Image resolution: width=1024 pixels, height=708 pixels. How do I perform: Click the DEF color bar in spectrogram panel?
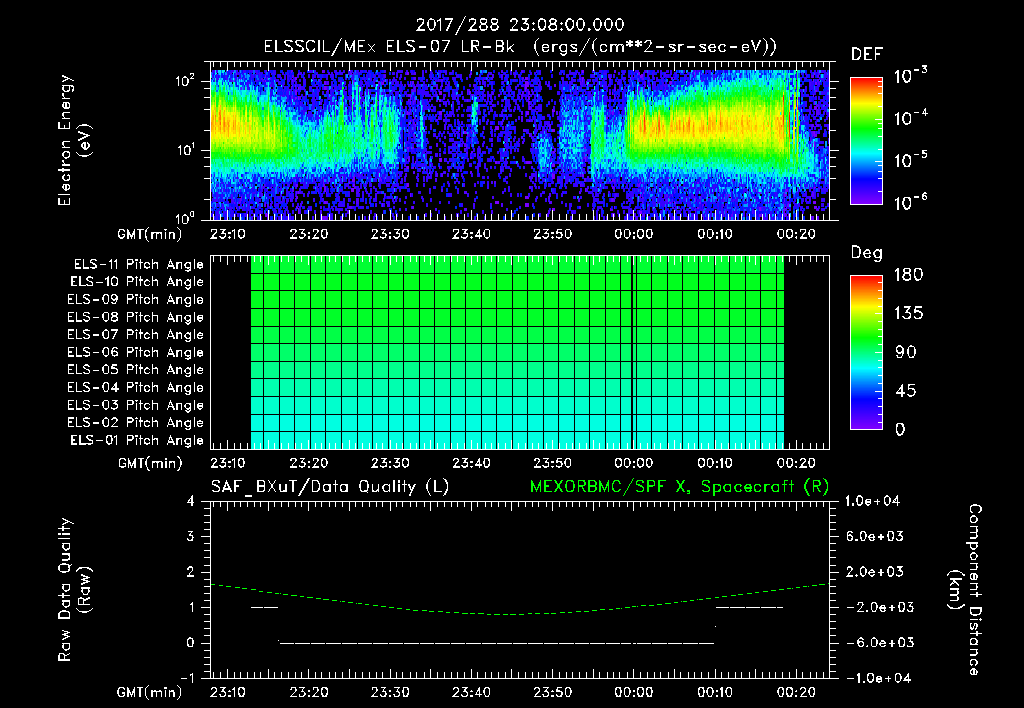coord(866,141)
